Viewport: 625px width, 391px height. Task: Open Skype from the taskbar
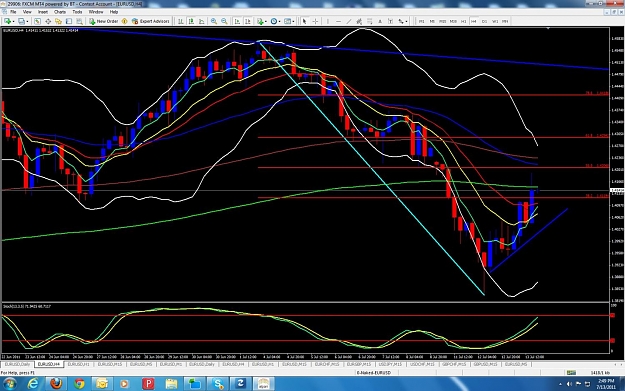pos(218,384)
